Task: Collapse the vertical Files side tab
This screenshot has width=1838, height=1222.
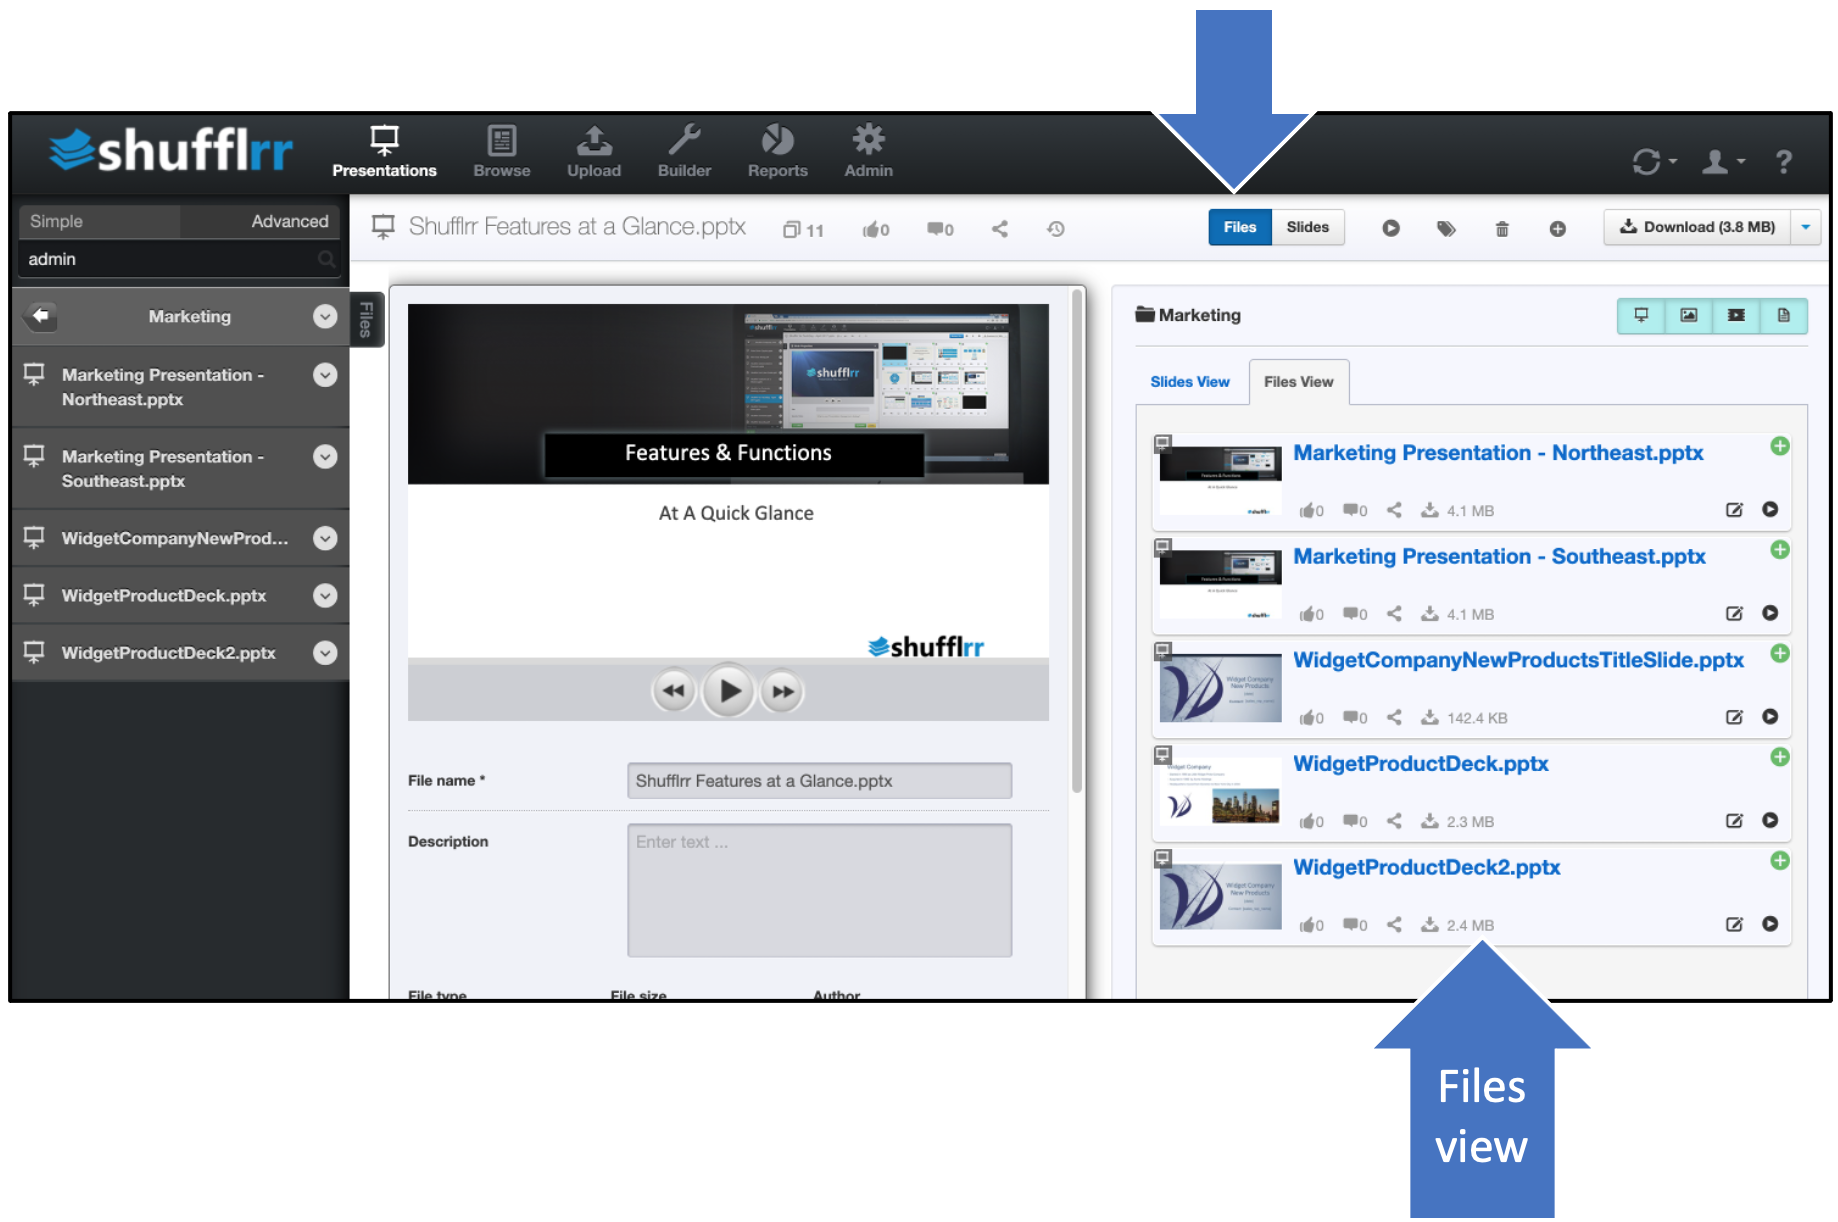Action: point(366,319)
